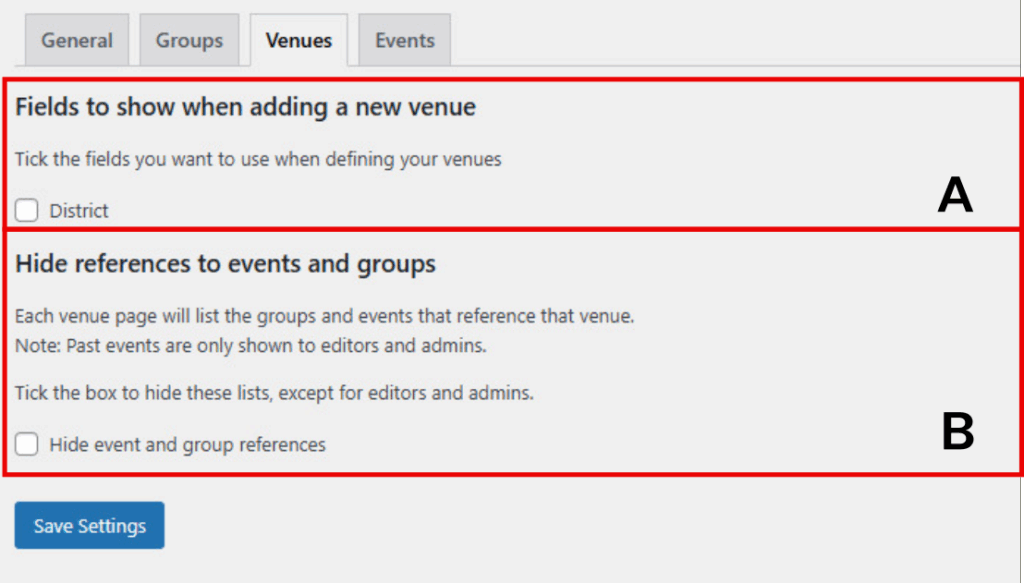Click the 'Note: Past events' line

(x=251, y=345)
